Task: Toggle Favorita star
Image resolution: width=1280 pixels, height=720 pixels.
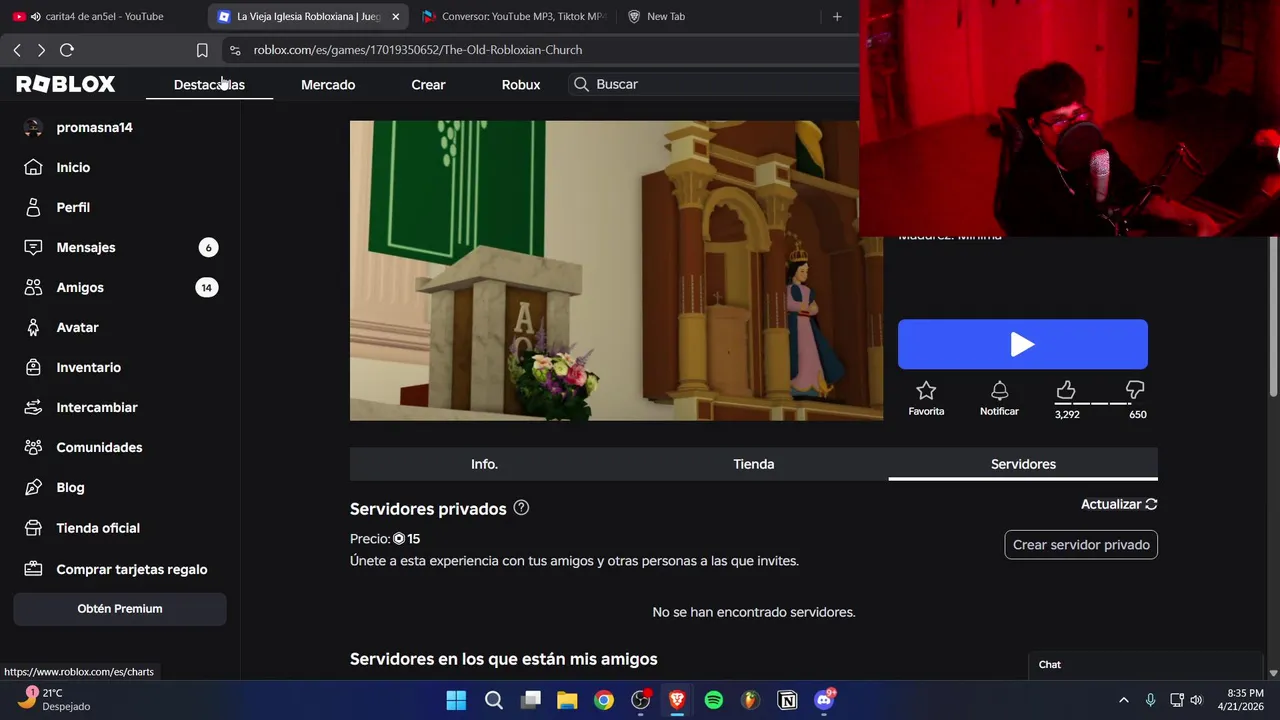Action: click(x=926, y=391)
